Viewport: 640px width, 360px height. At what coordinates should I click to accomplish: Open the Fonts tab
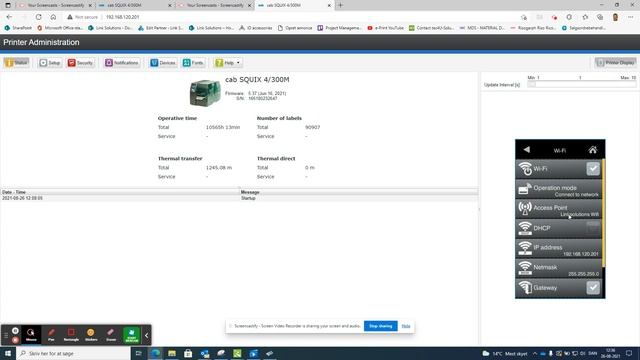click(x=193, y=63)
